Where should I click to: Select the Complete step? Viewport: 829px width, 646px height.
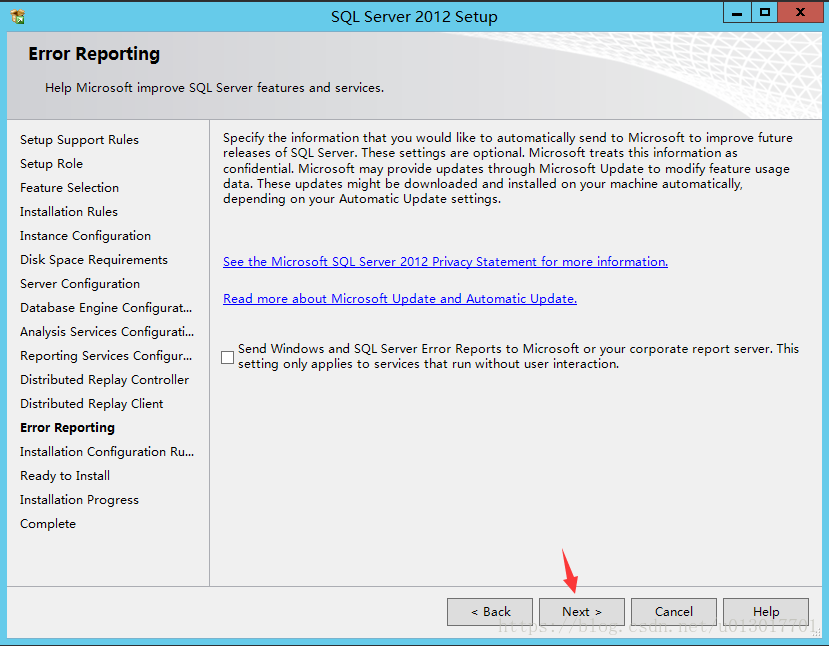48,524
